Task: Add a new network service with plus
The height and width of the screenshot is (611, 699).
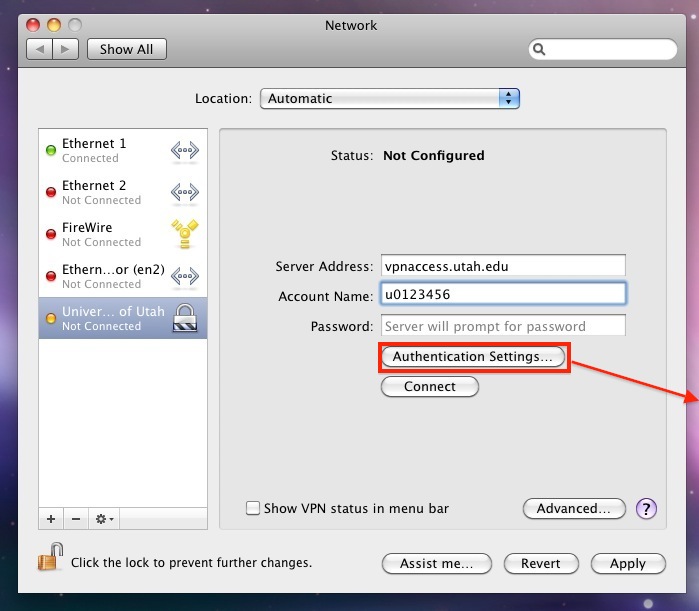Action: coord(51,519)
